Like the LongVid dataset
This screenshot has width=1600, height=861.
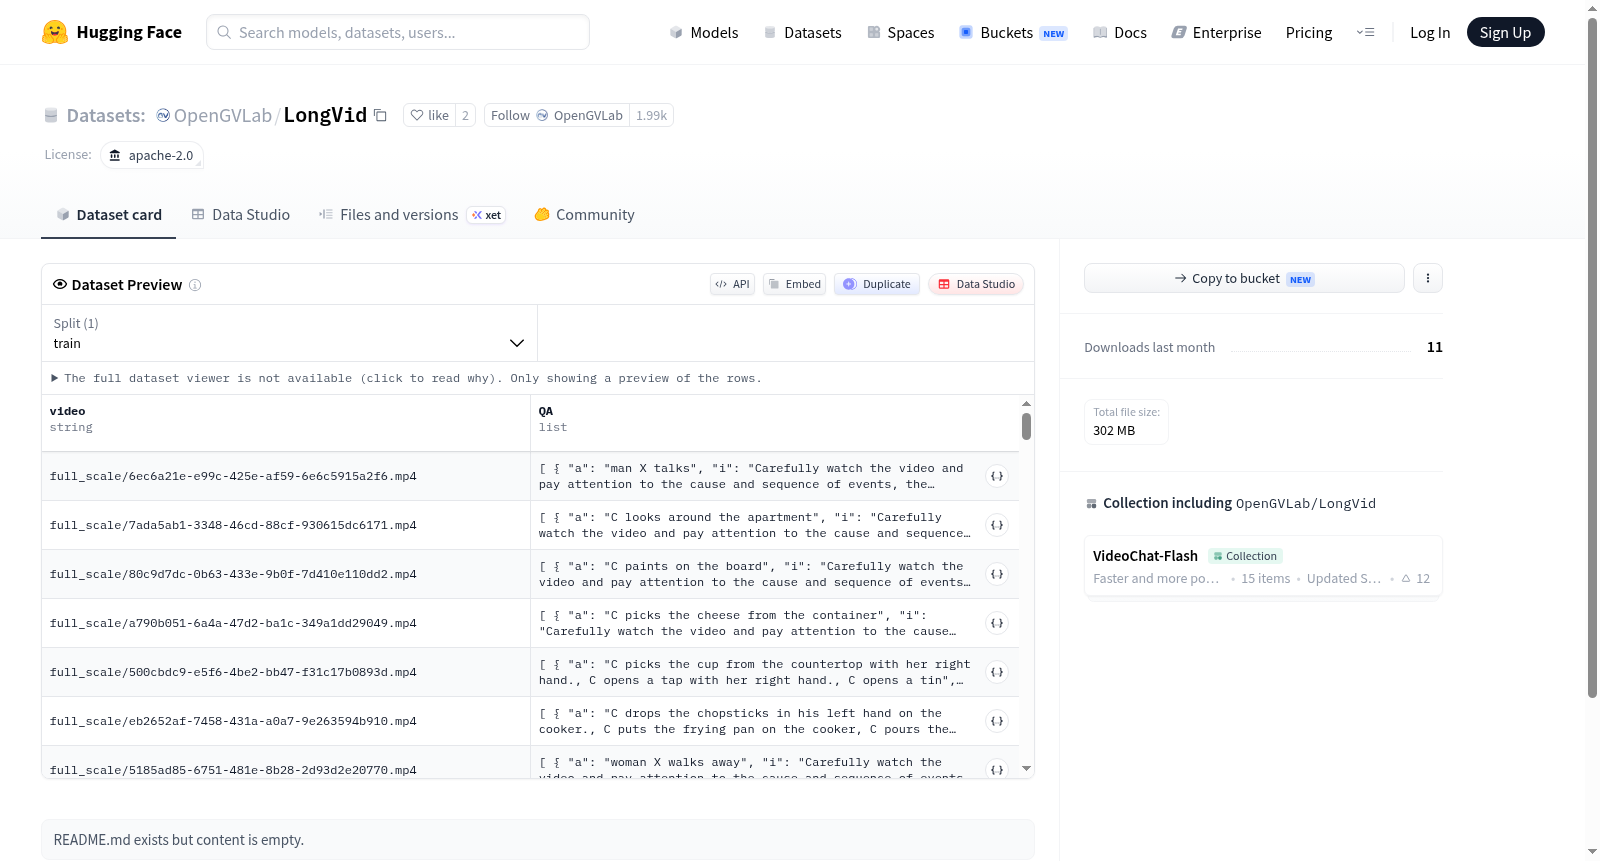click(x=430, y=115)
